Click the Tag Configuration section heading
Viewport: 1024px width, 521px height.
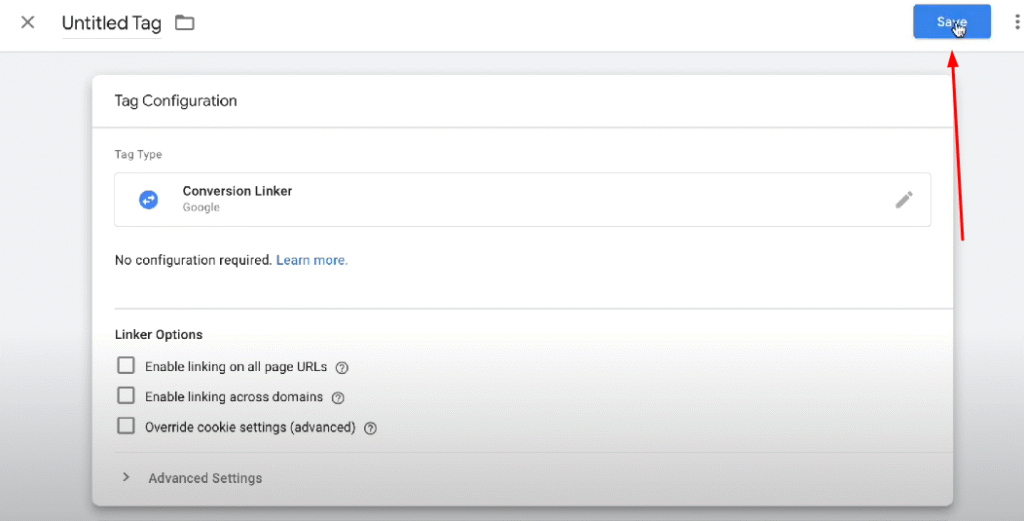click(176, 101)
